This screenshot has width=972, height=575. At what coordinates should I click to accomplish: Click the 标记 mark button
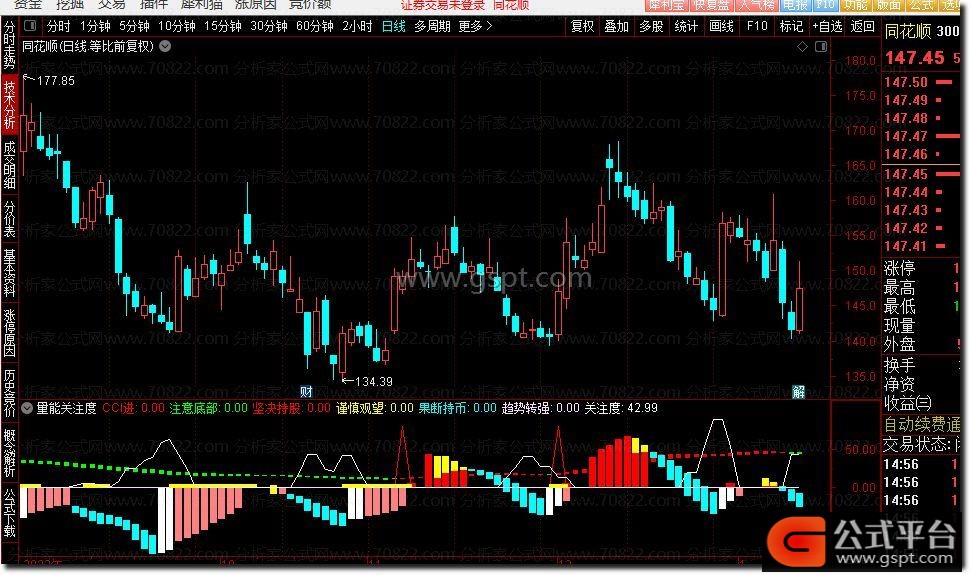click(791, 27)
